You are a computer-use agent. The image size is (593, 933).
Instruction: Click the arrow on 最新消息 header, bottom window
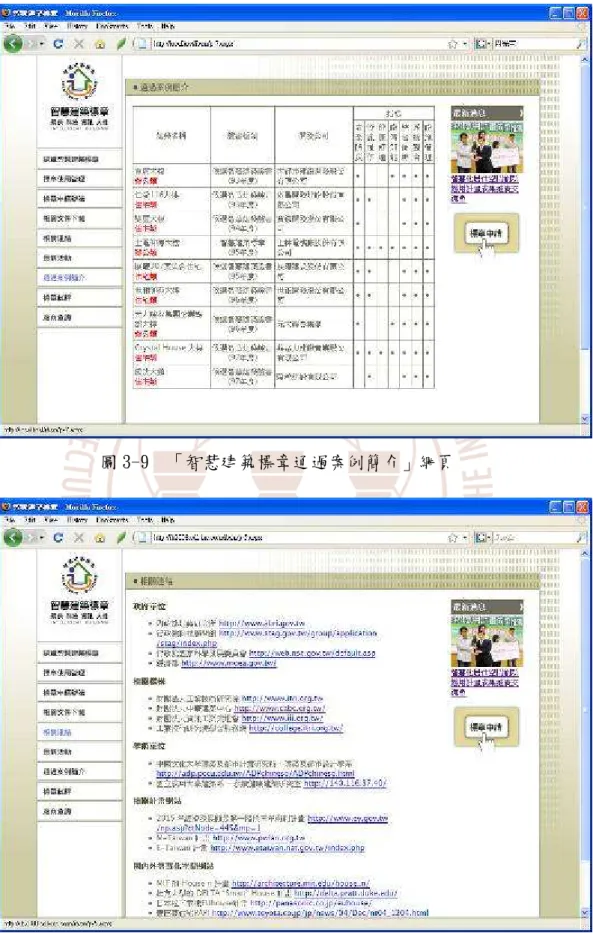[520, 607]
